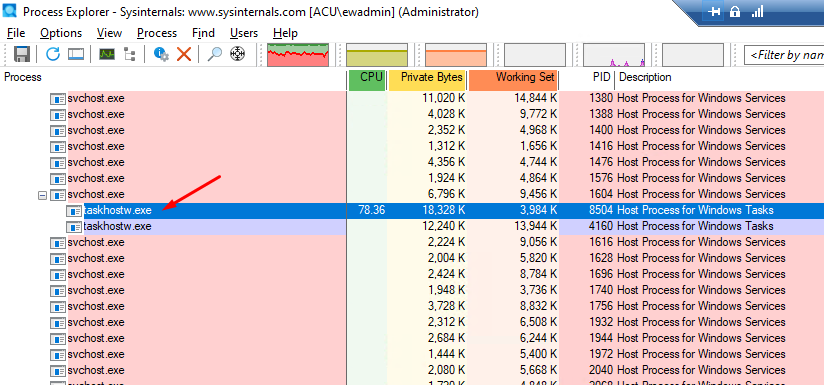This screenshot has width=824, height=385.
Task: Click Private Bytes value 18,328 K
Action: 444,211
